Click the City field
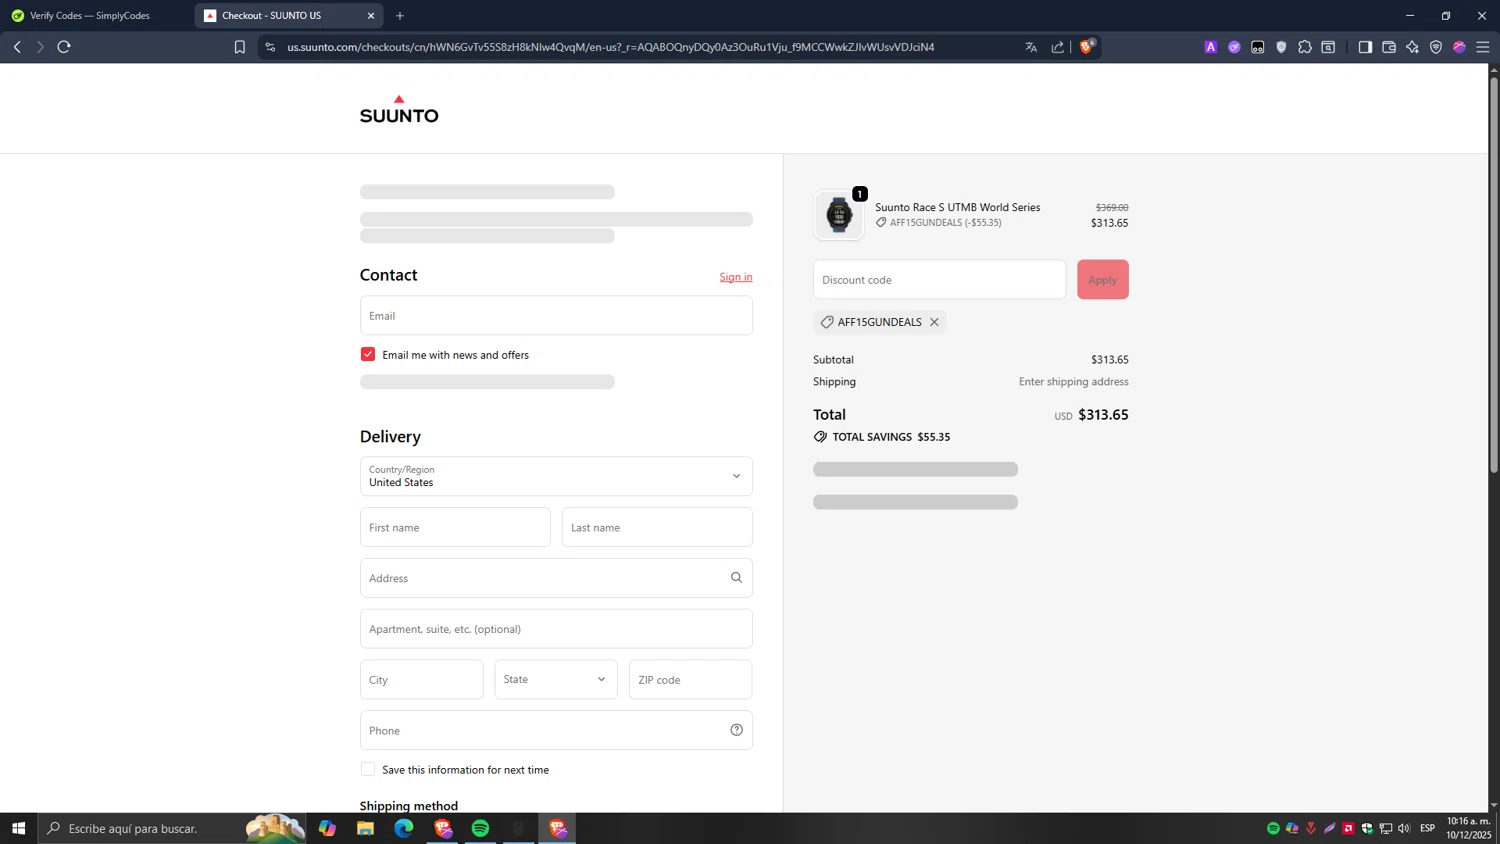The image size is (1500, 844). click(422, 679)
